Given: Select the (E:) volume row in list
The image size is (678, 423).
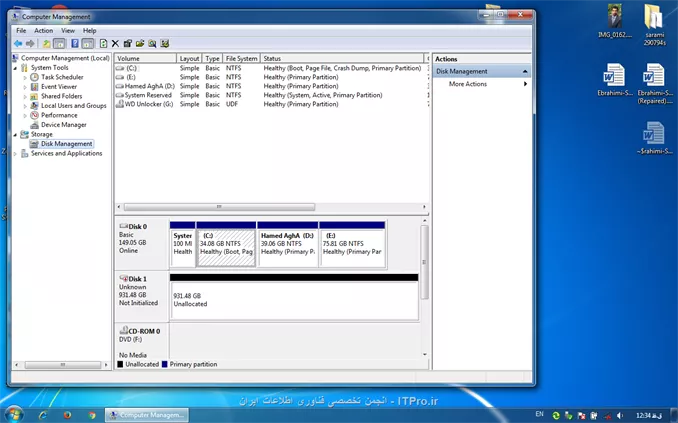Looking at the screenshot, I should pyautogui.click(x=271, y=77).
